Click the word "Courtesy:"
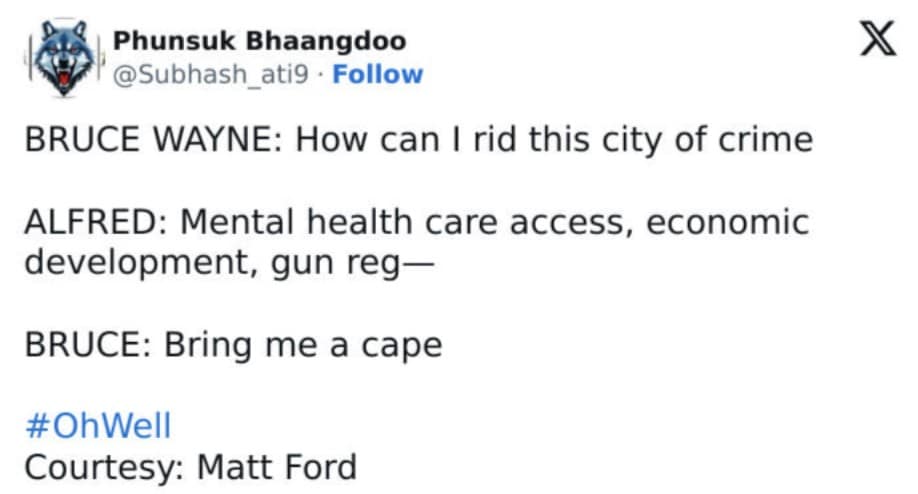 coord(103,467)
